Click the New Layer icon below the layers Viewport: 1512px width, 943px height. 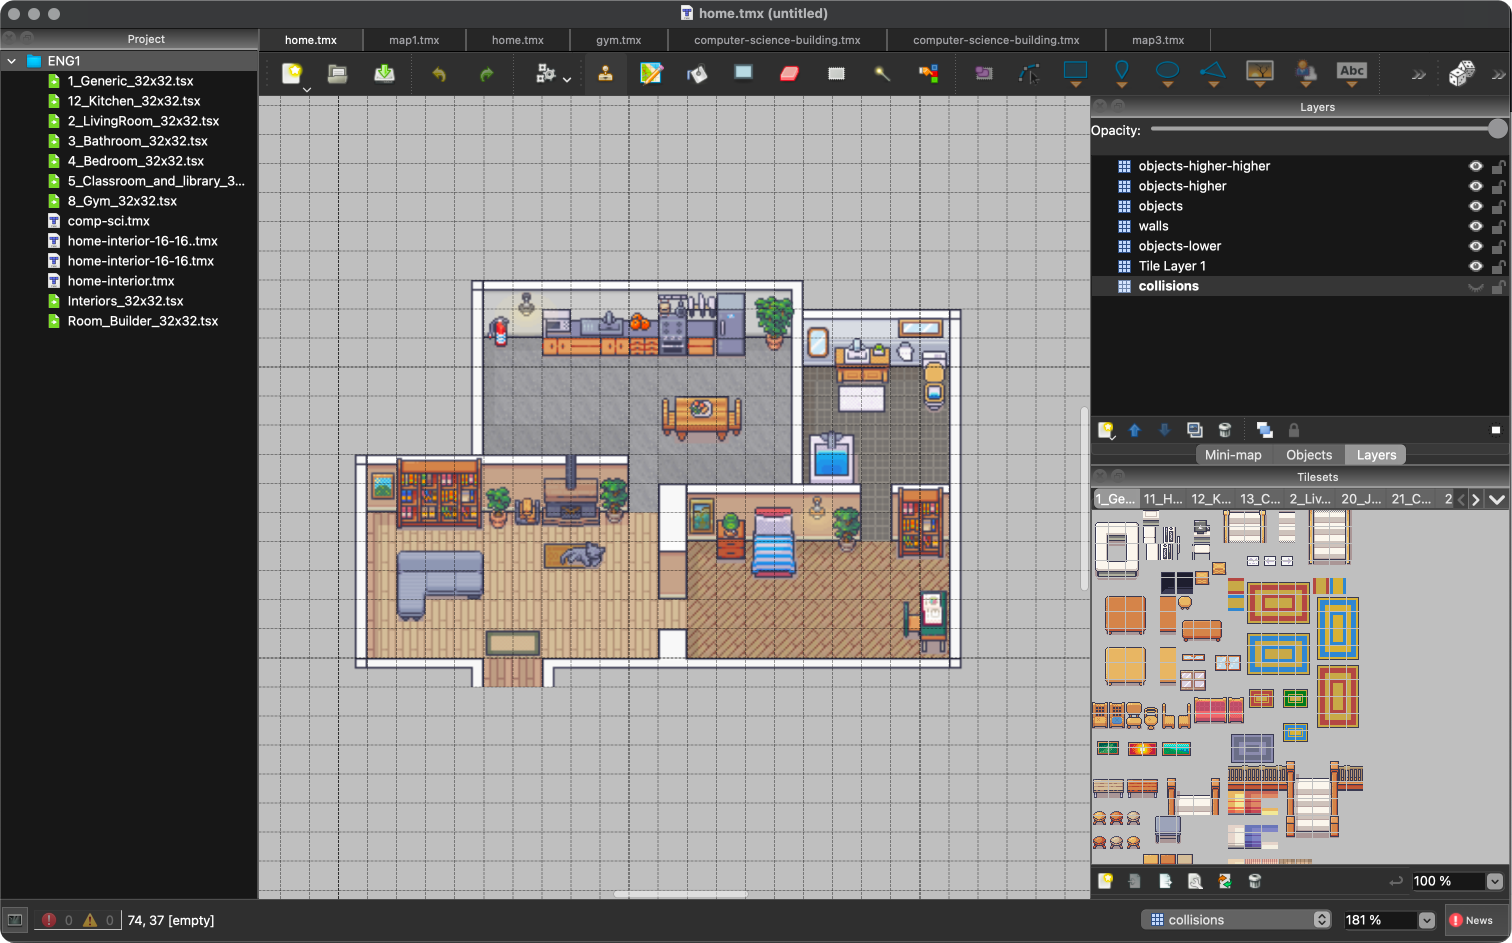1106,430
